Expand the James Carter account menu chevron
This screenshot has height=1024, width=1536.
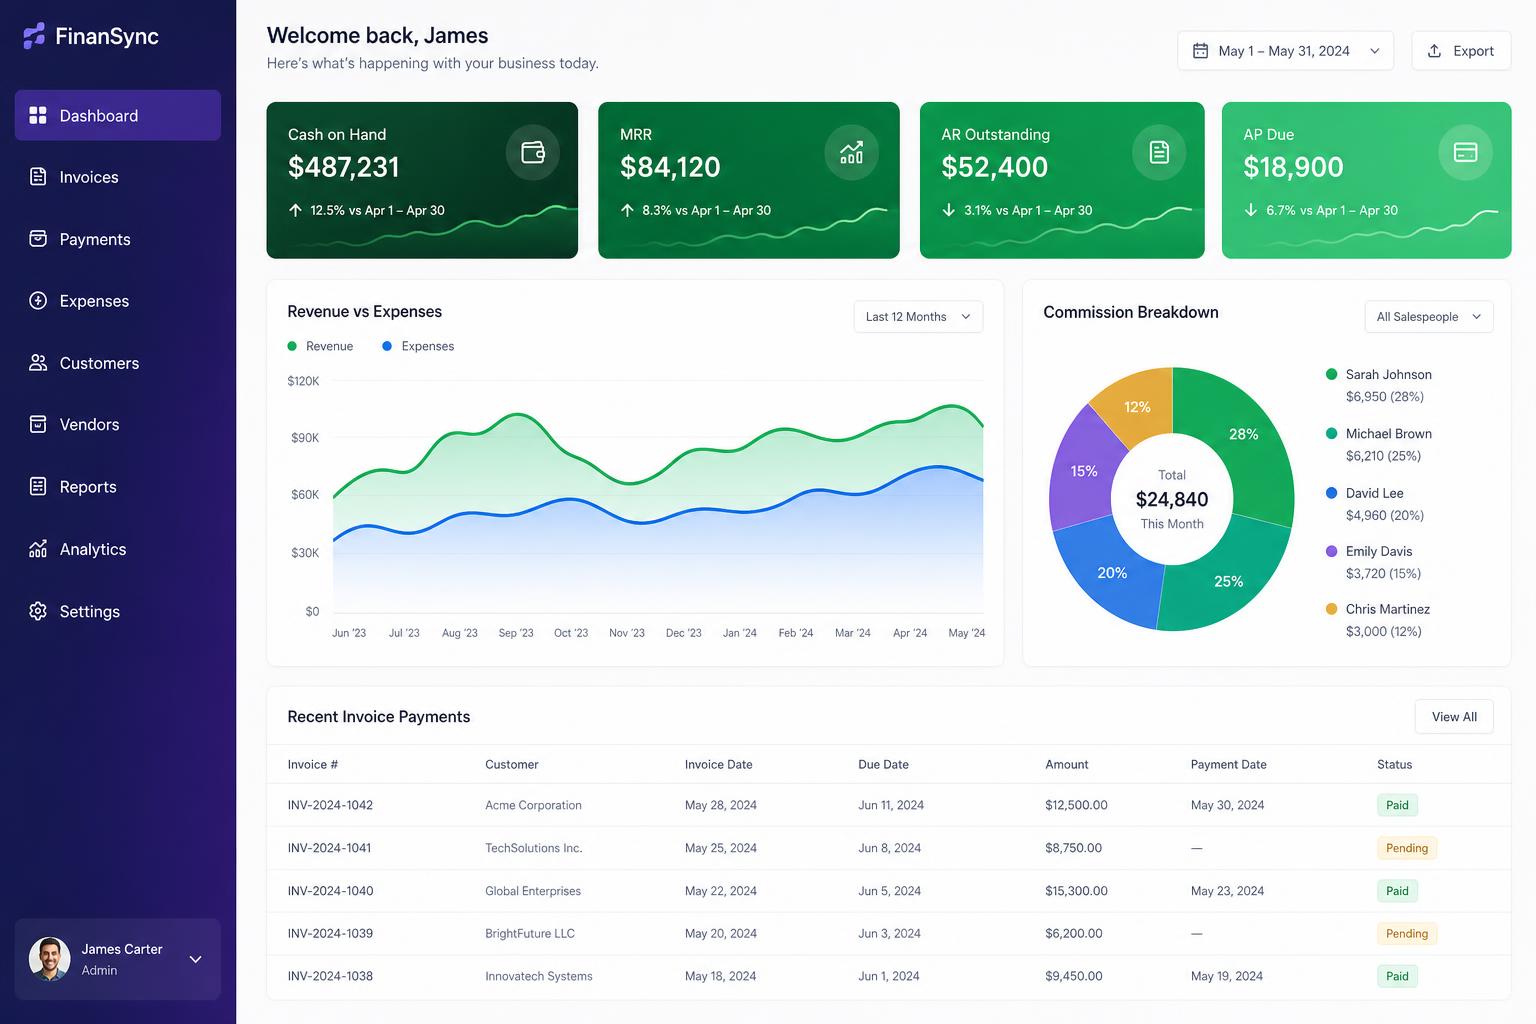click(x=196, y=959)
